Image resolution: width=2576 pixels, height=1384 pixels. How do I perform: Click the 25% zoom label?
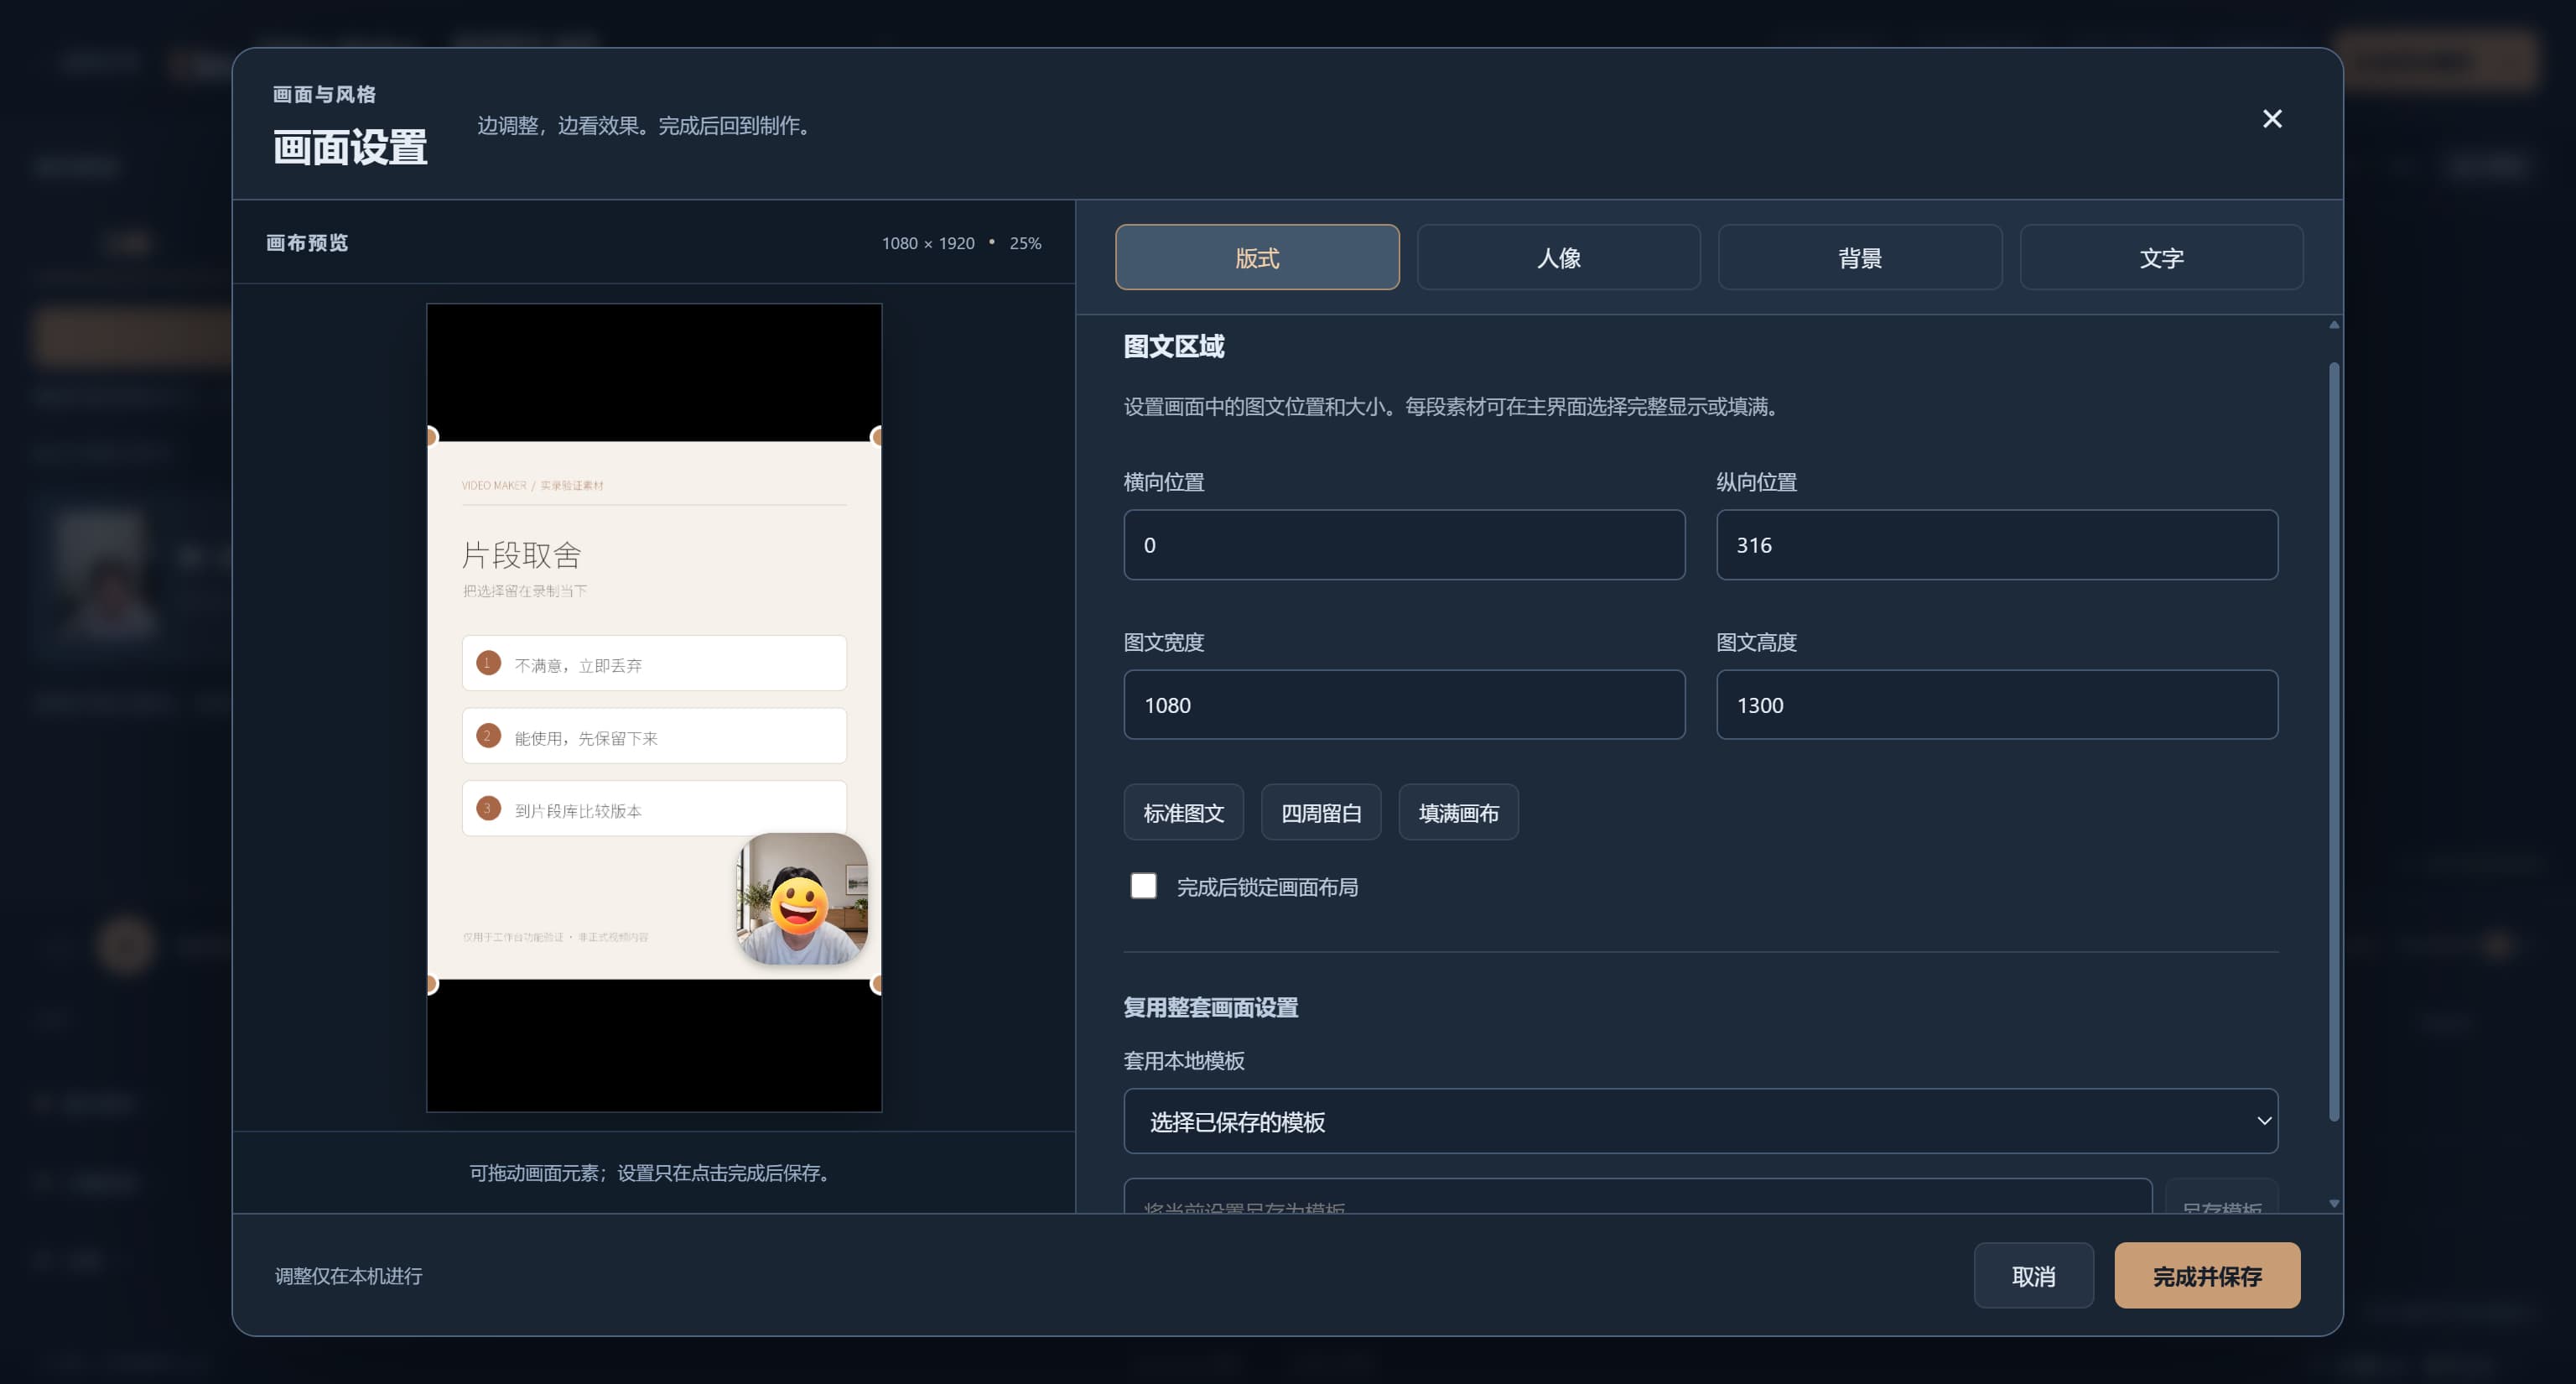1025,243
